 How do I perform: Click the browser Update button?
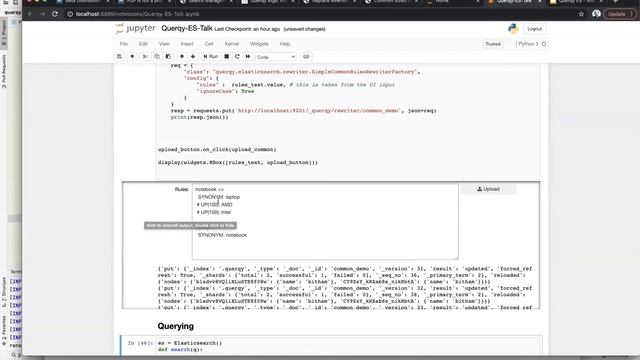point(619,14)
